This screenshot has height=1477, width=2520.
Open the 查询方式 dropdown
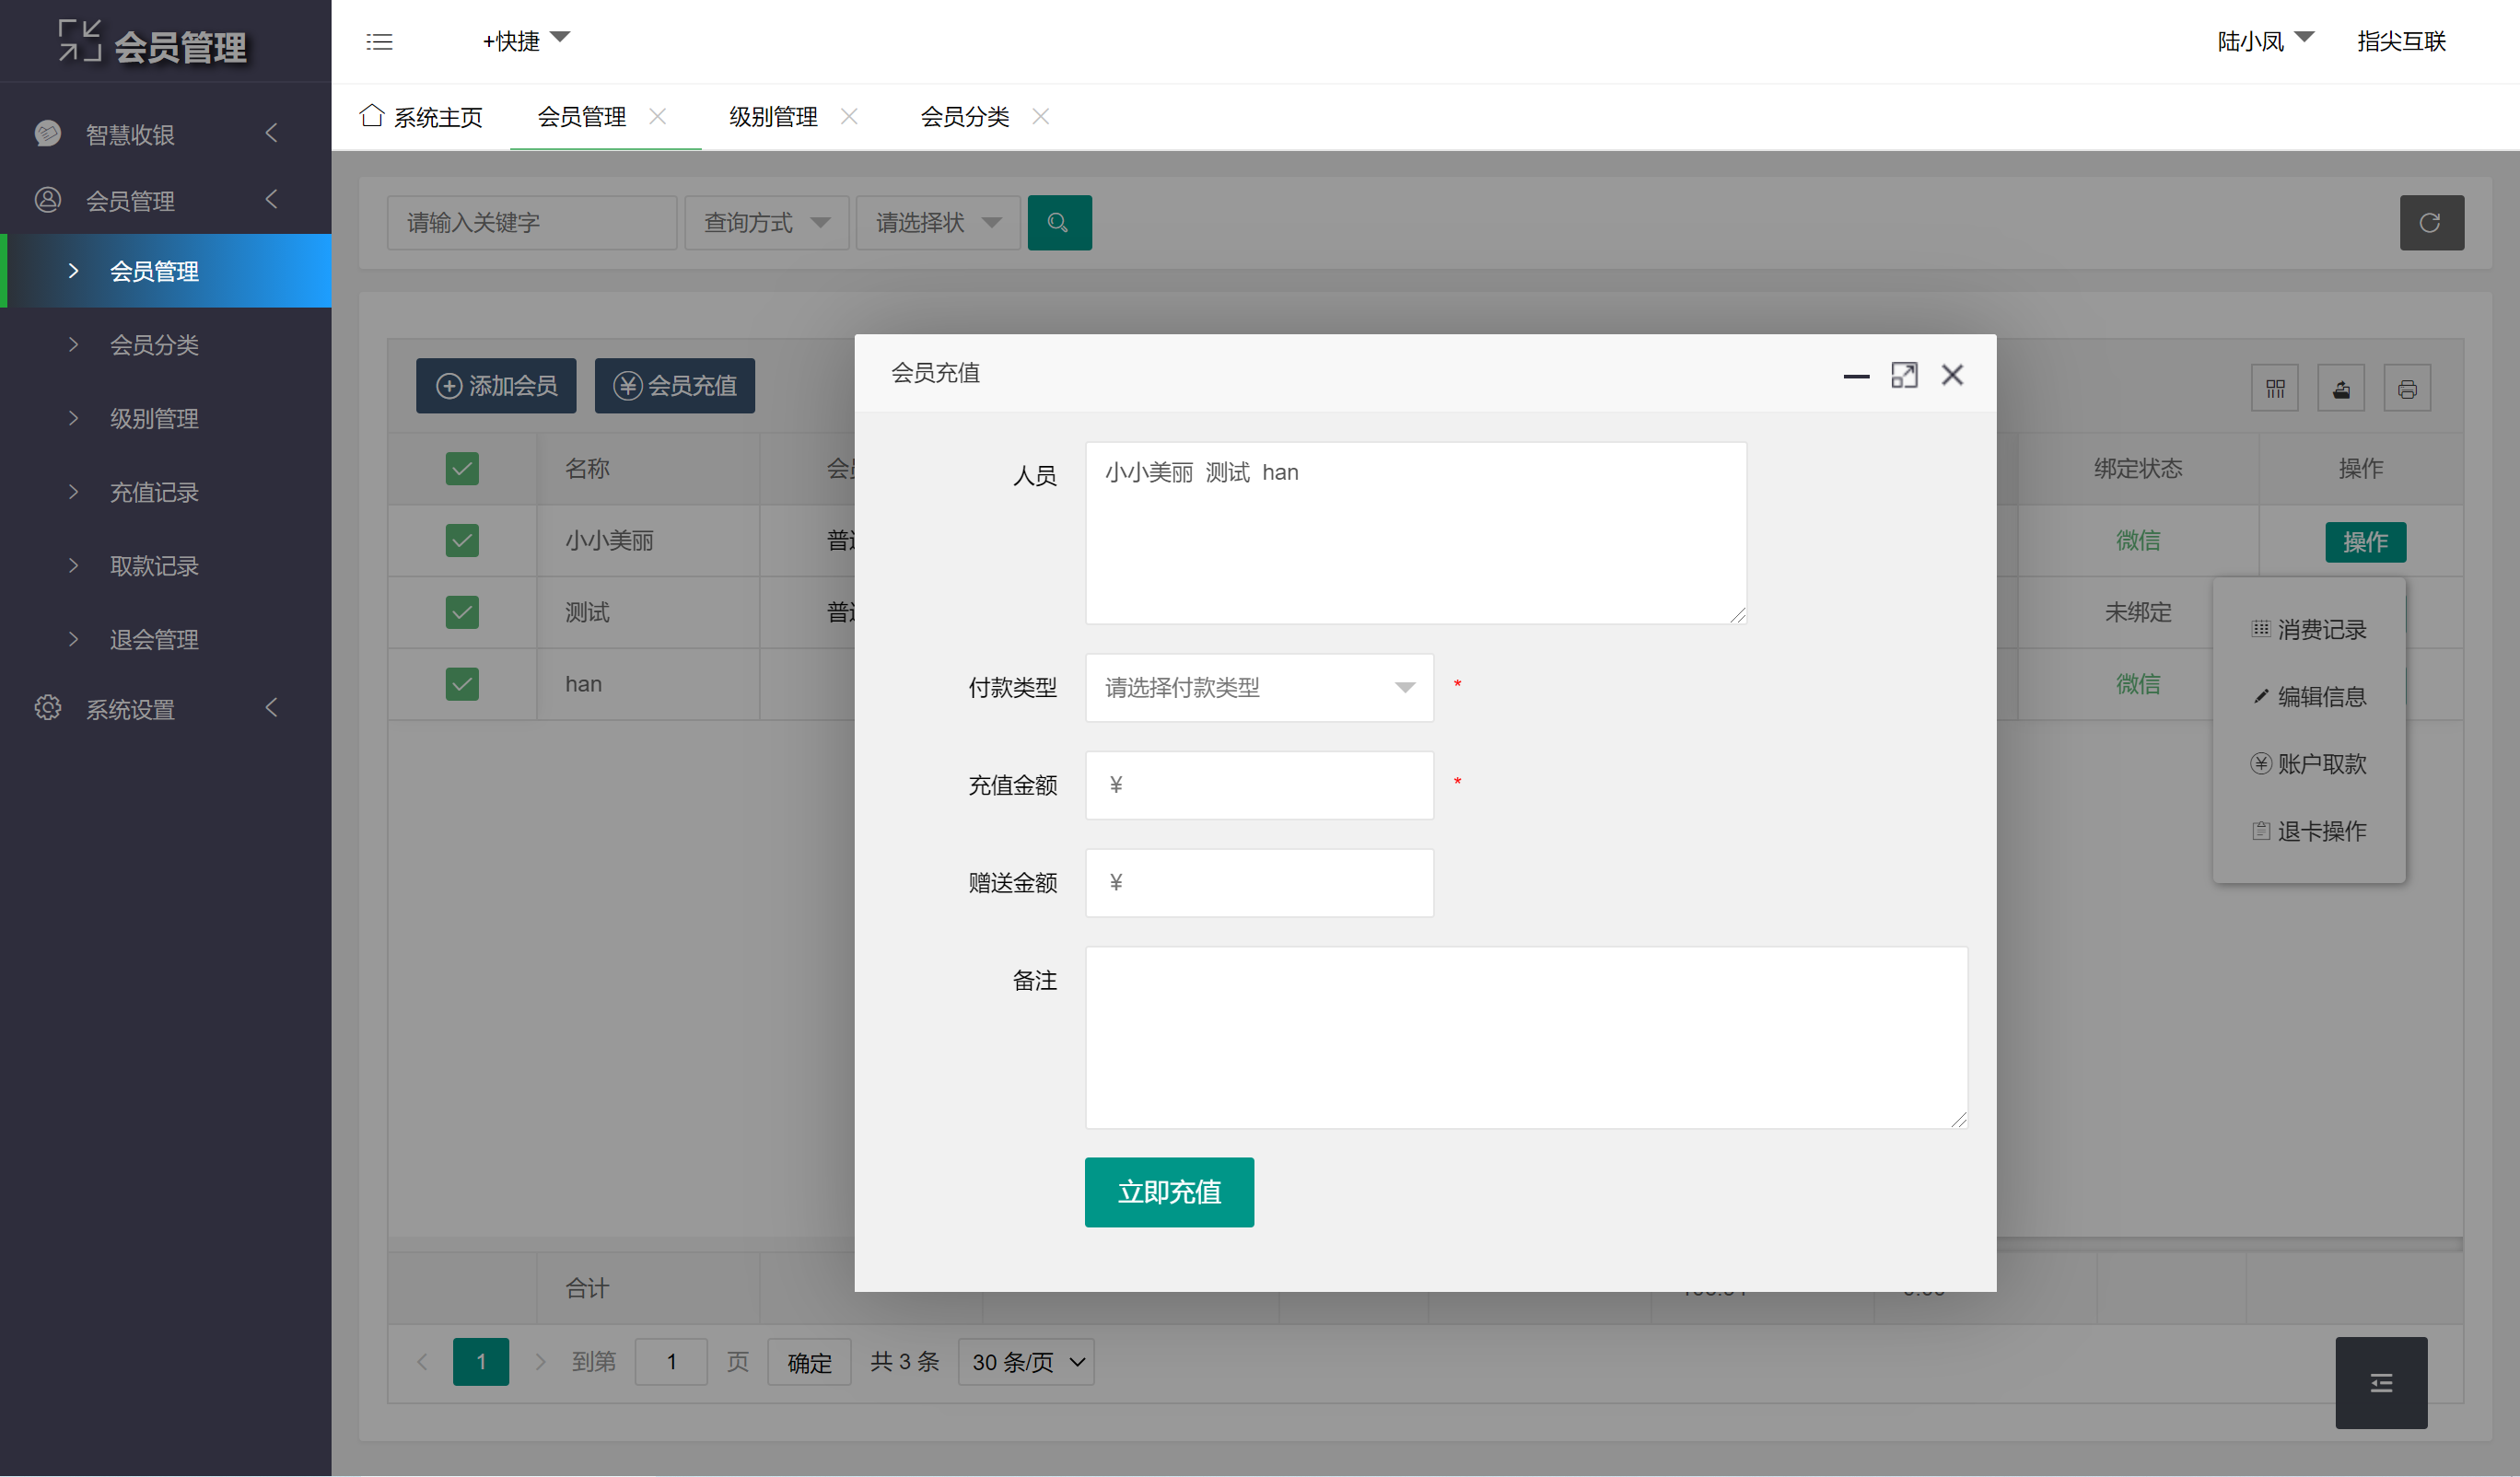coord(767,222)
